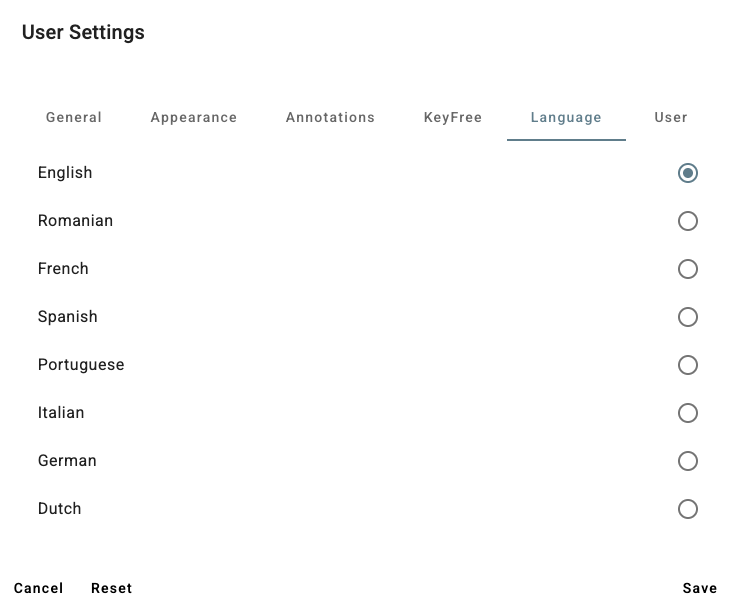Click the 'User Settings' dialog title
Image resolution: width=736 pixels, height=611 pixels.
(x=83, y=32)
